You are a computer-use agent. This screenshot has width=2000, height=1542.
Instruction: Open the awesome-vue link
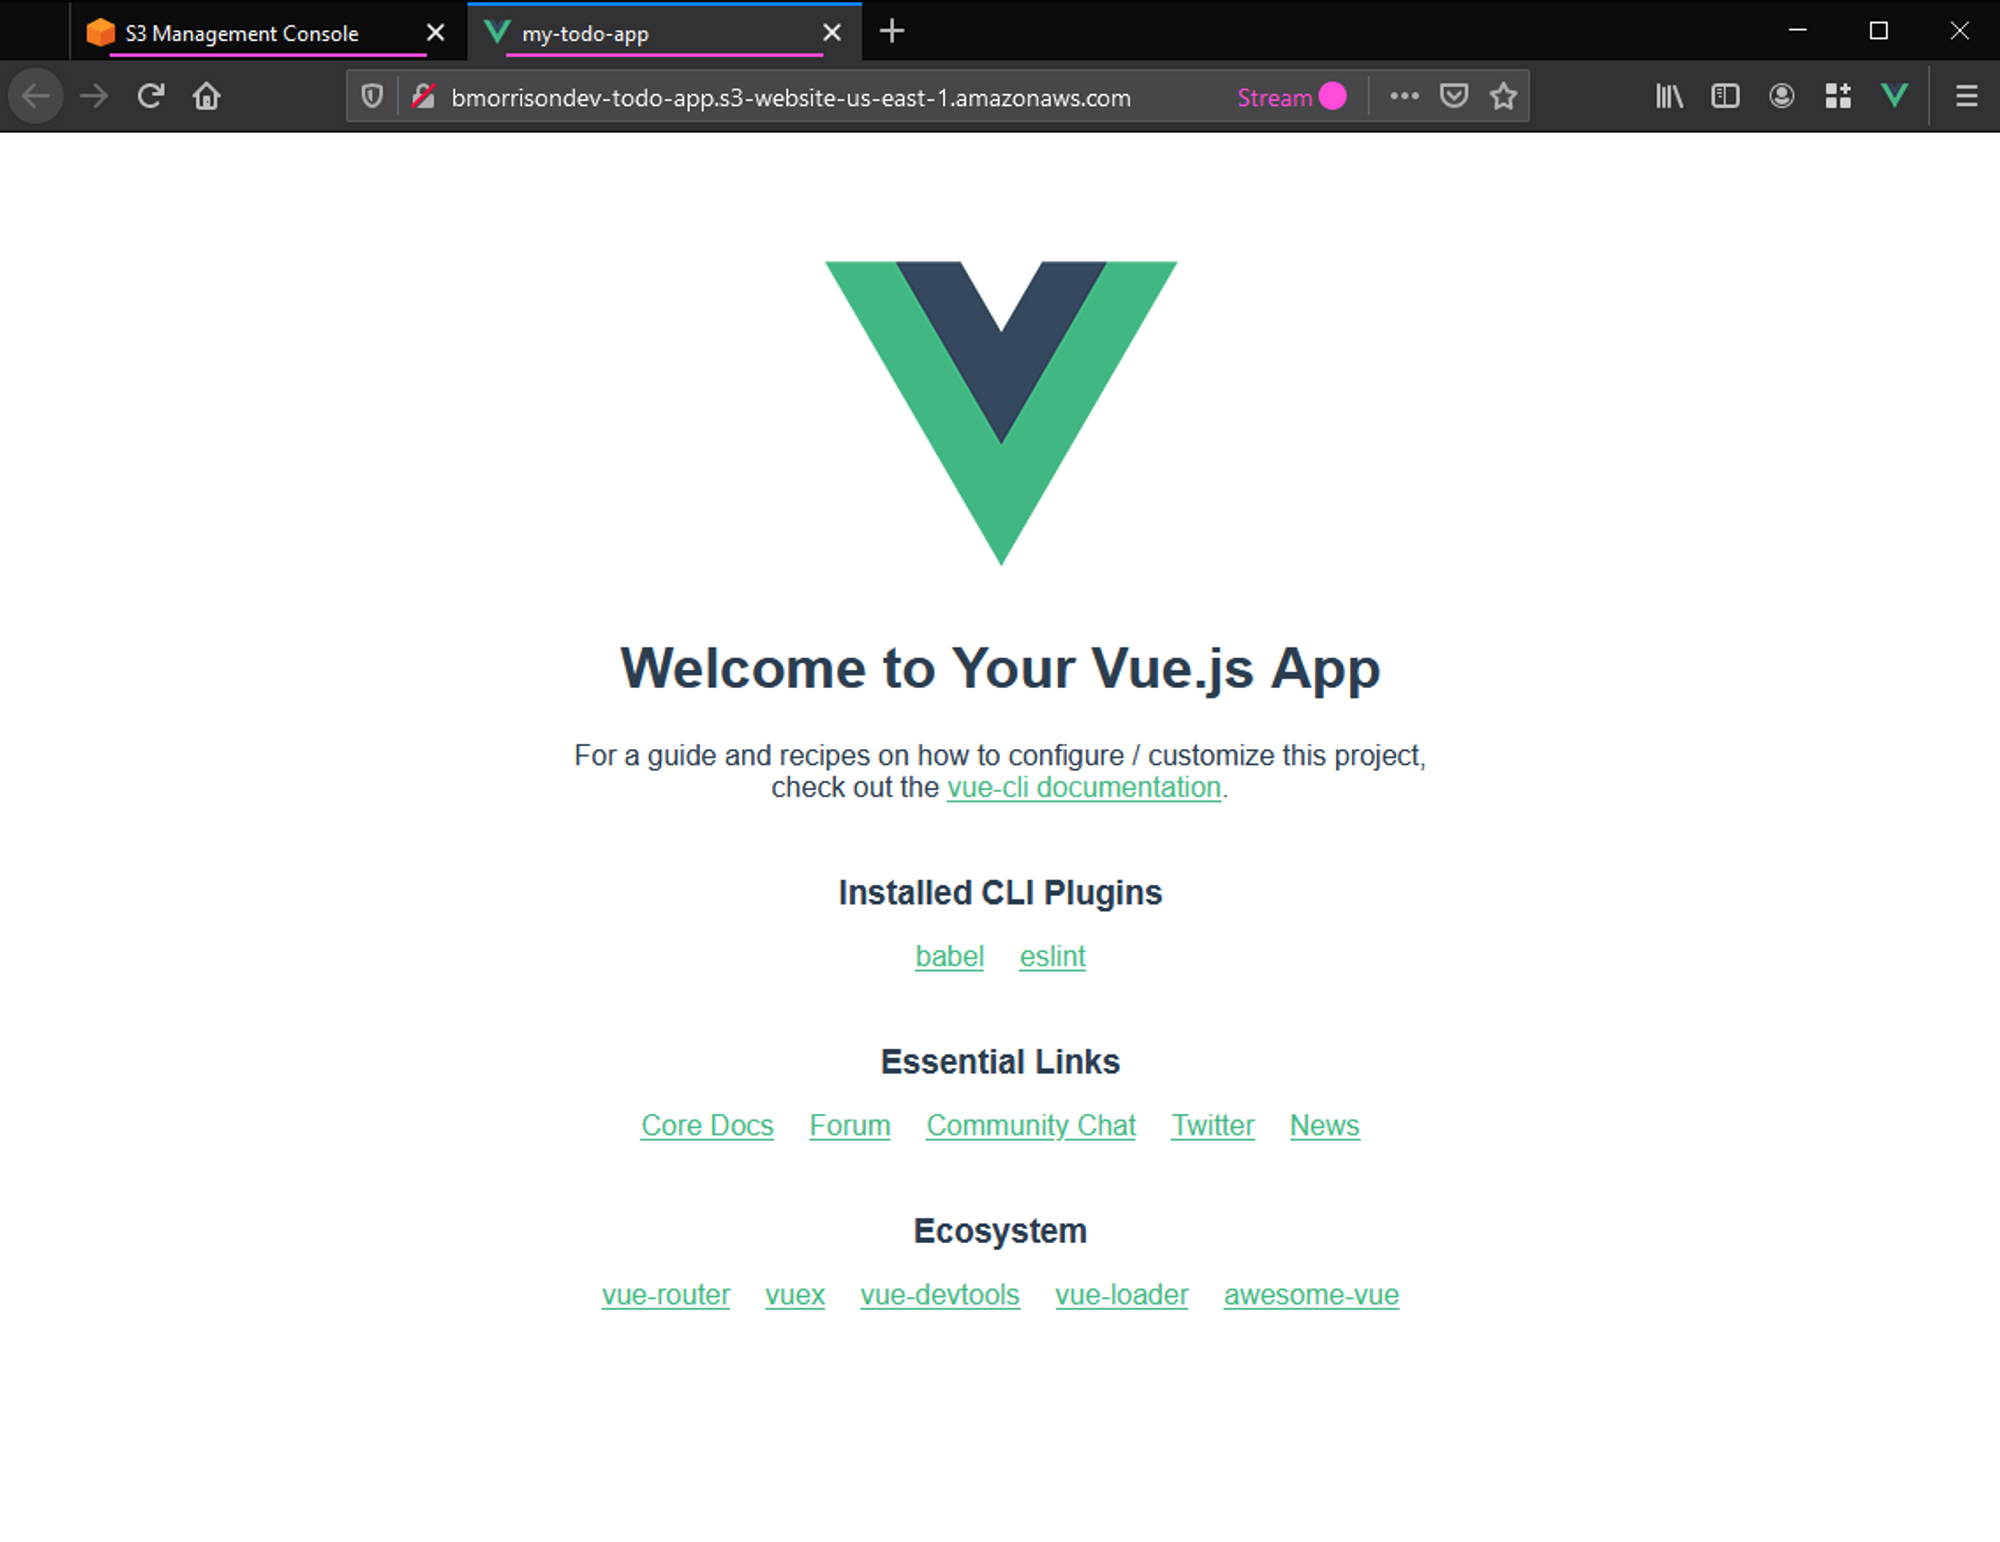(x=1311, y=1295)
